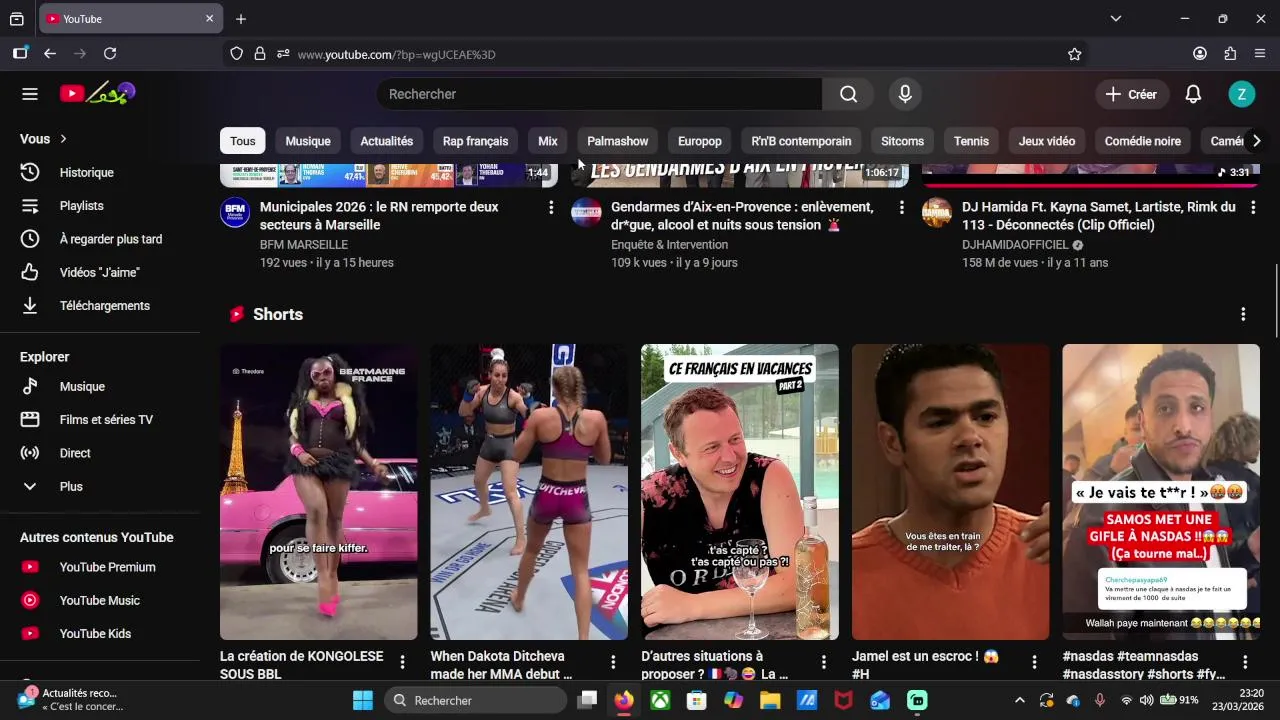Open the browser list all tabs dropdown
Viewport: 1280px width, 720px height.
coord(1116,18)
